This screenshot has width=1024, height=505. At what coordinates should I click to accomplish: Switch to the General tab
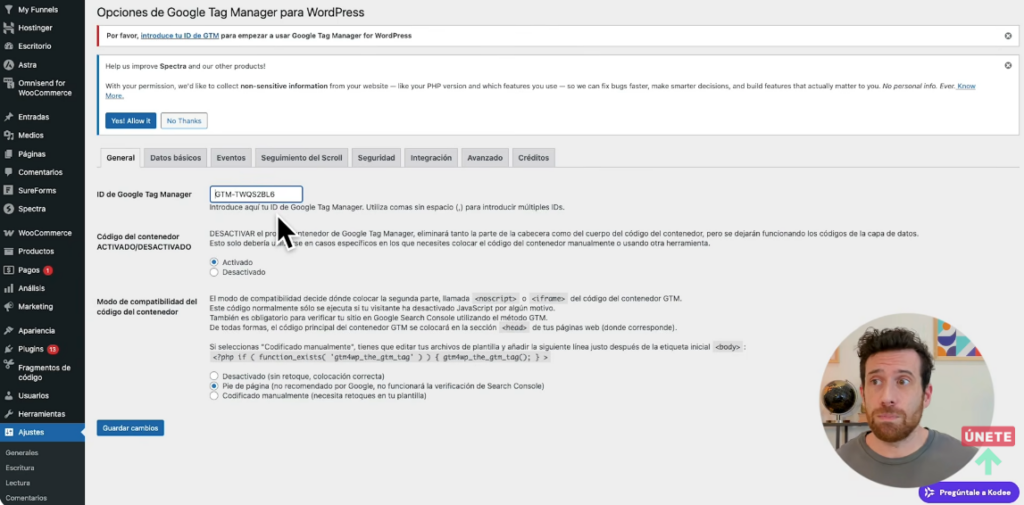120,158
